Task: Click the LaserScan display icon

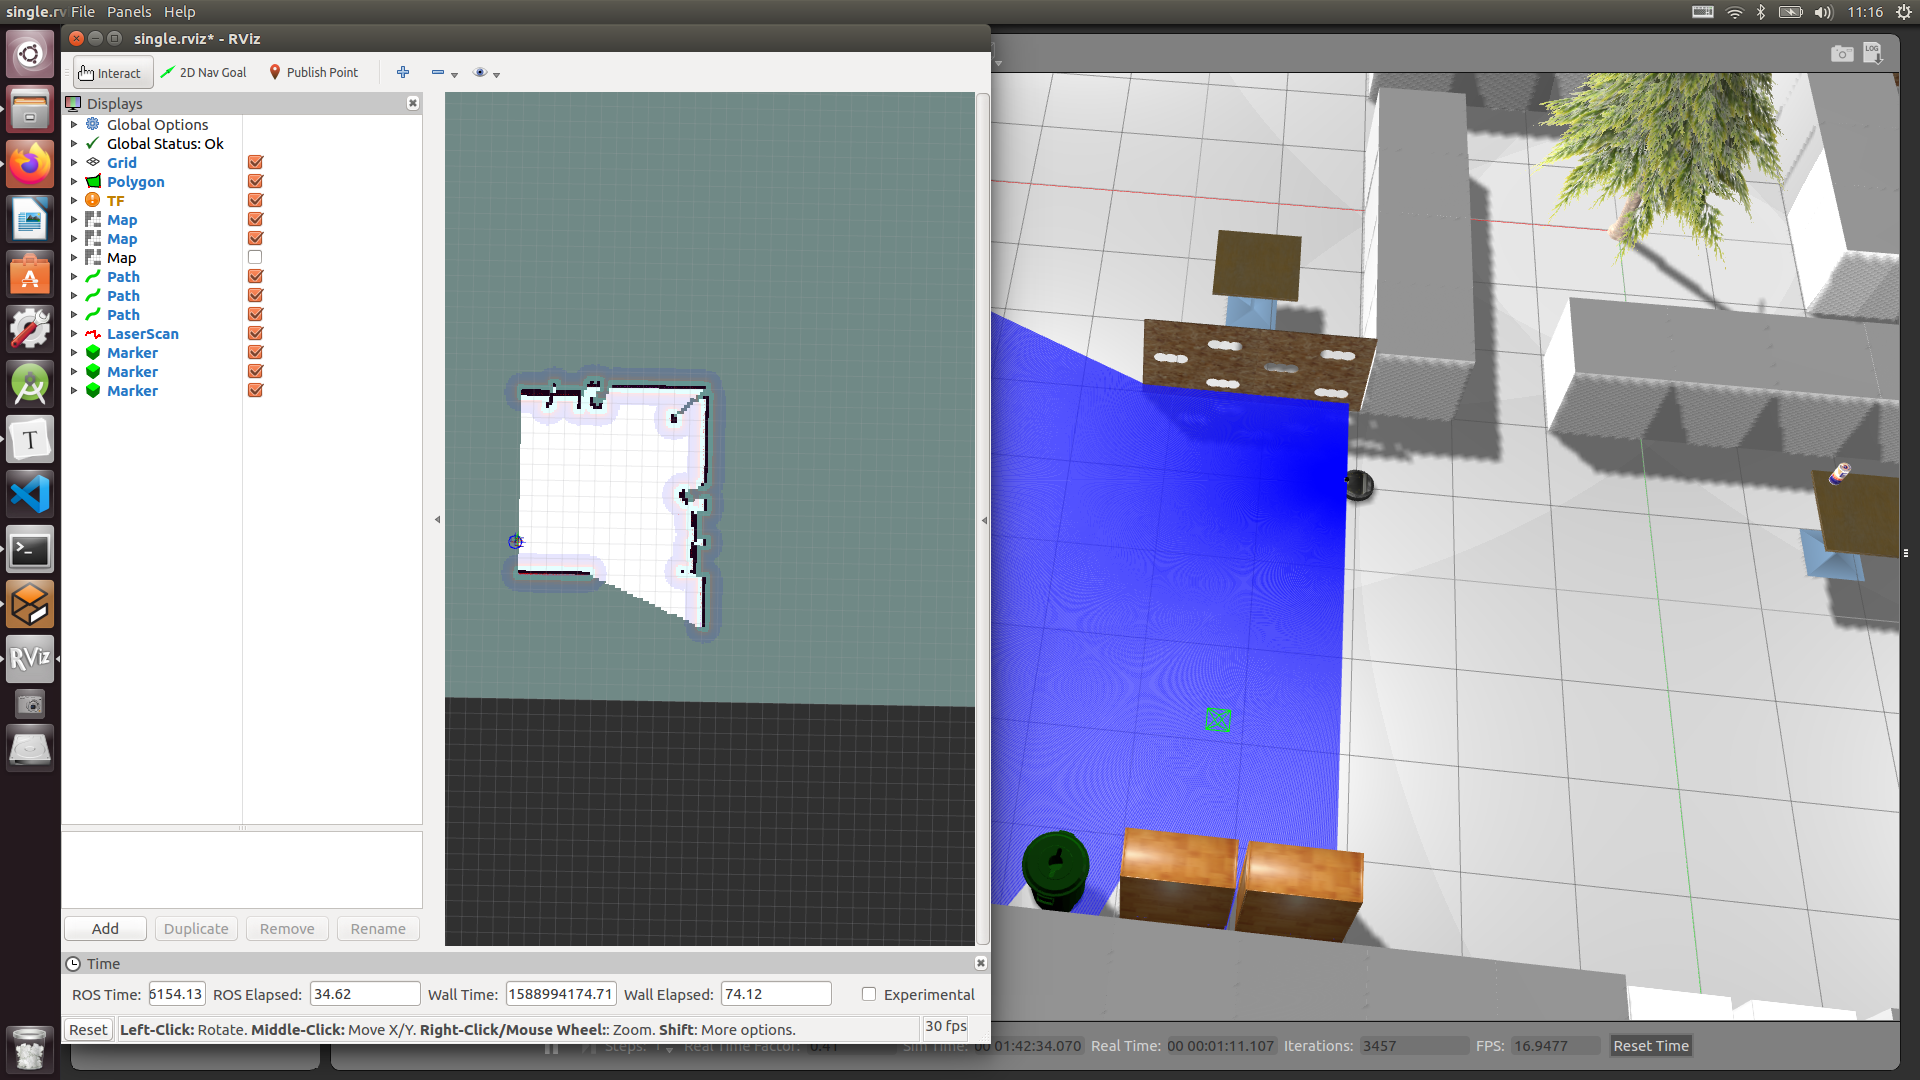Action: [x=93, y=334]
